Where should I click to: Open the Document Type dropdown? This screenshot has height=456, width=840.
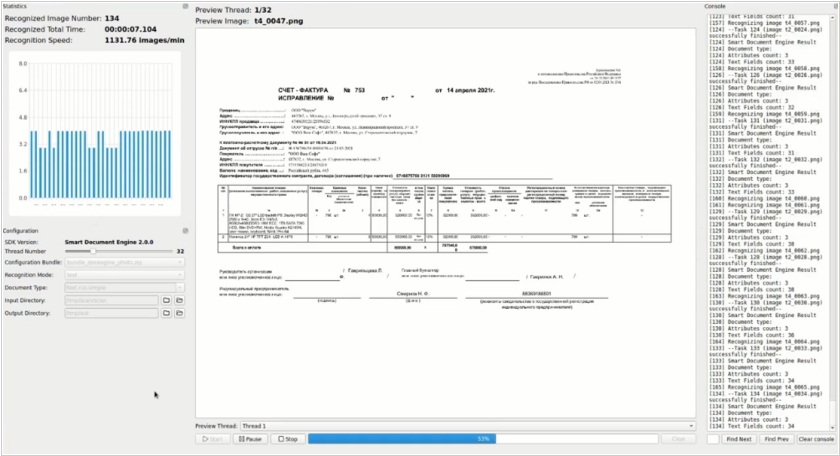tap(122, 286)
